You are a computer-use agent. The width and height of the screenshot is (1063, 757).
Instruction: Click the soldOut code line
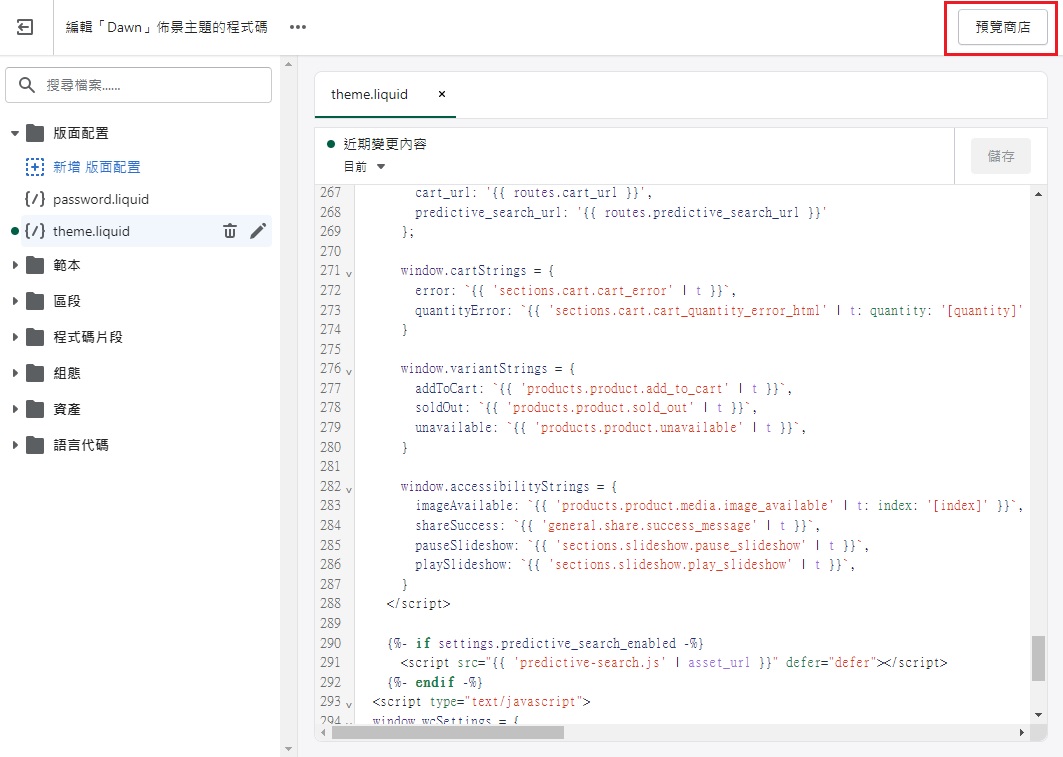coord(586,408)
